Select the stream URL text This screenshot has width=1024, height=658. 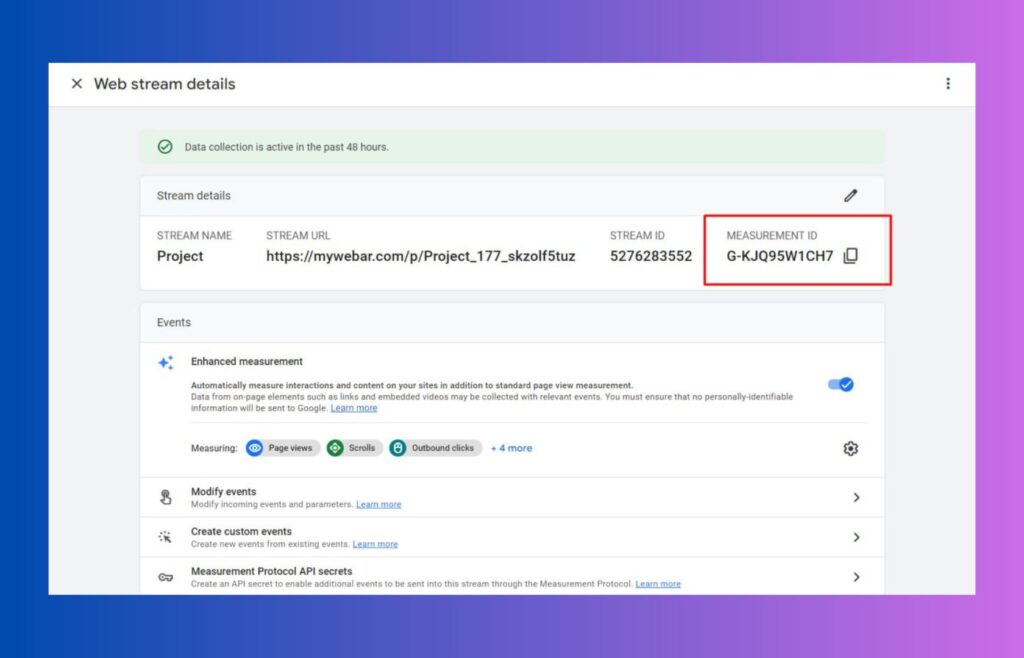[420, 256]
